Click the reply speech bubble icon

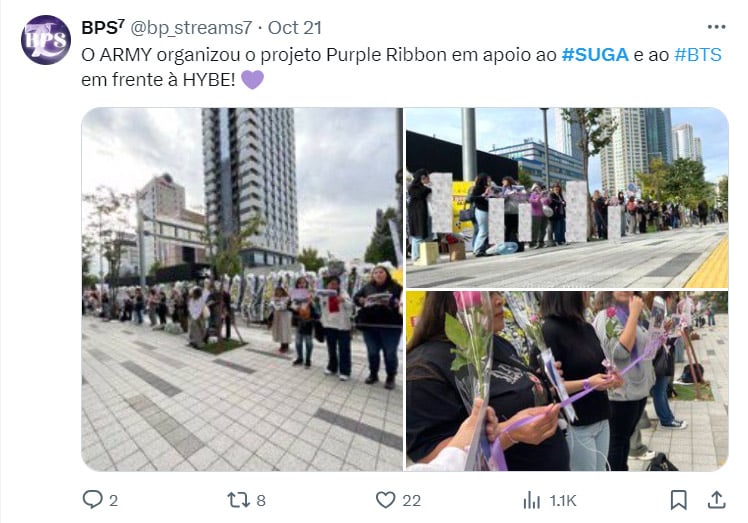coord(92,500)
